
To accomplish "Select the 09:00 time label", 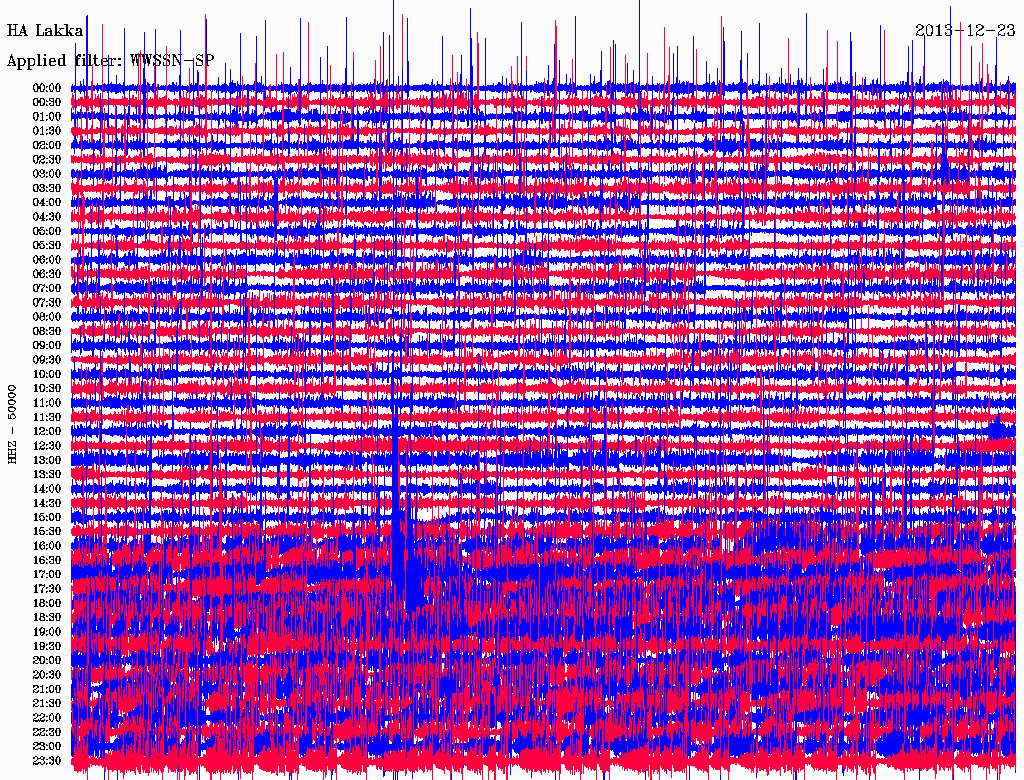I will click(x=47, y=345).
